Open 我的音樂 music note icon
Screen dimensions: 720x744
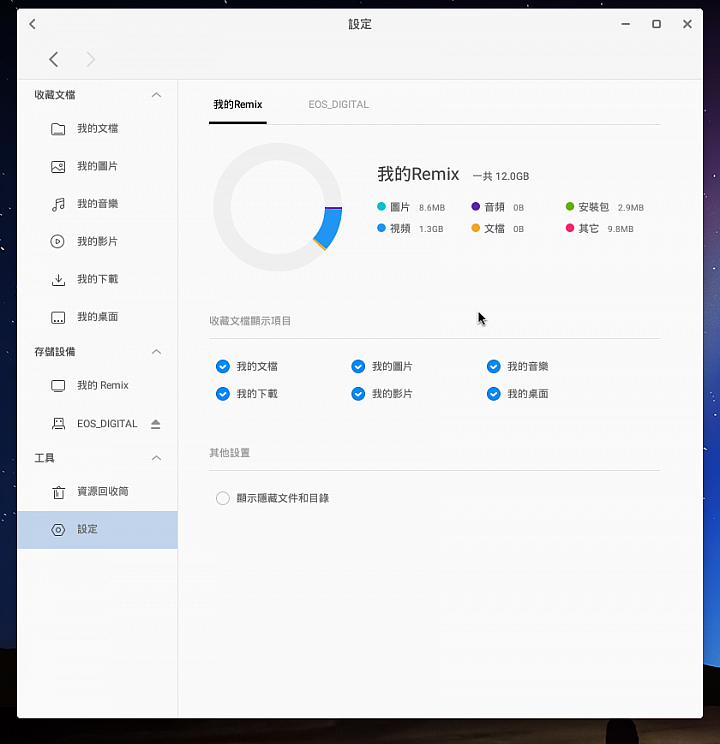click(58, 204)
